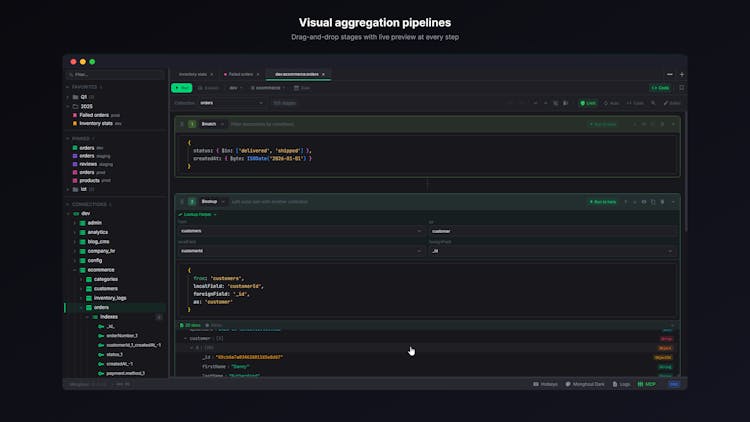Click the Run to here button in $lookup stage
This screenshot has width=750, height=422.
pyautogui.click(x=602, y=201)
